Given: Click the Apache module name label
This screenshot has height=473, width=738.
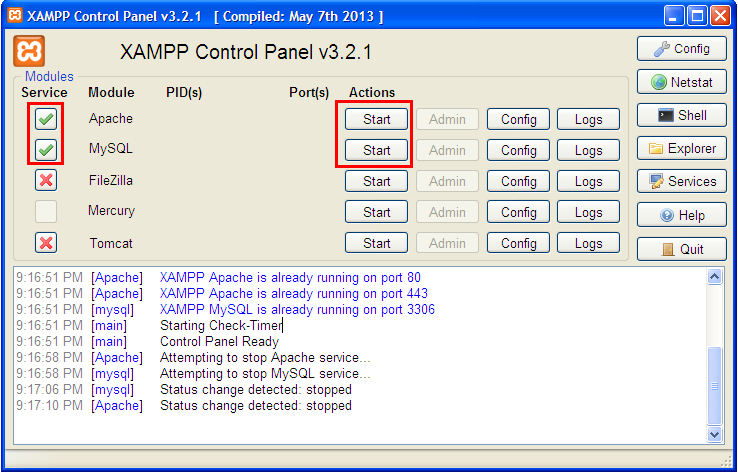Looking at the screenshot, I should click(x=111, y=119).
